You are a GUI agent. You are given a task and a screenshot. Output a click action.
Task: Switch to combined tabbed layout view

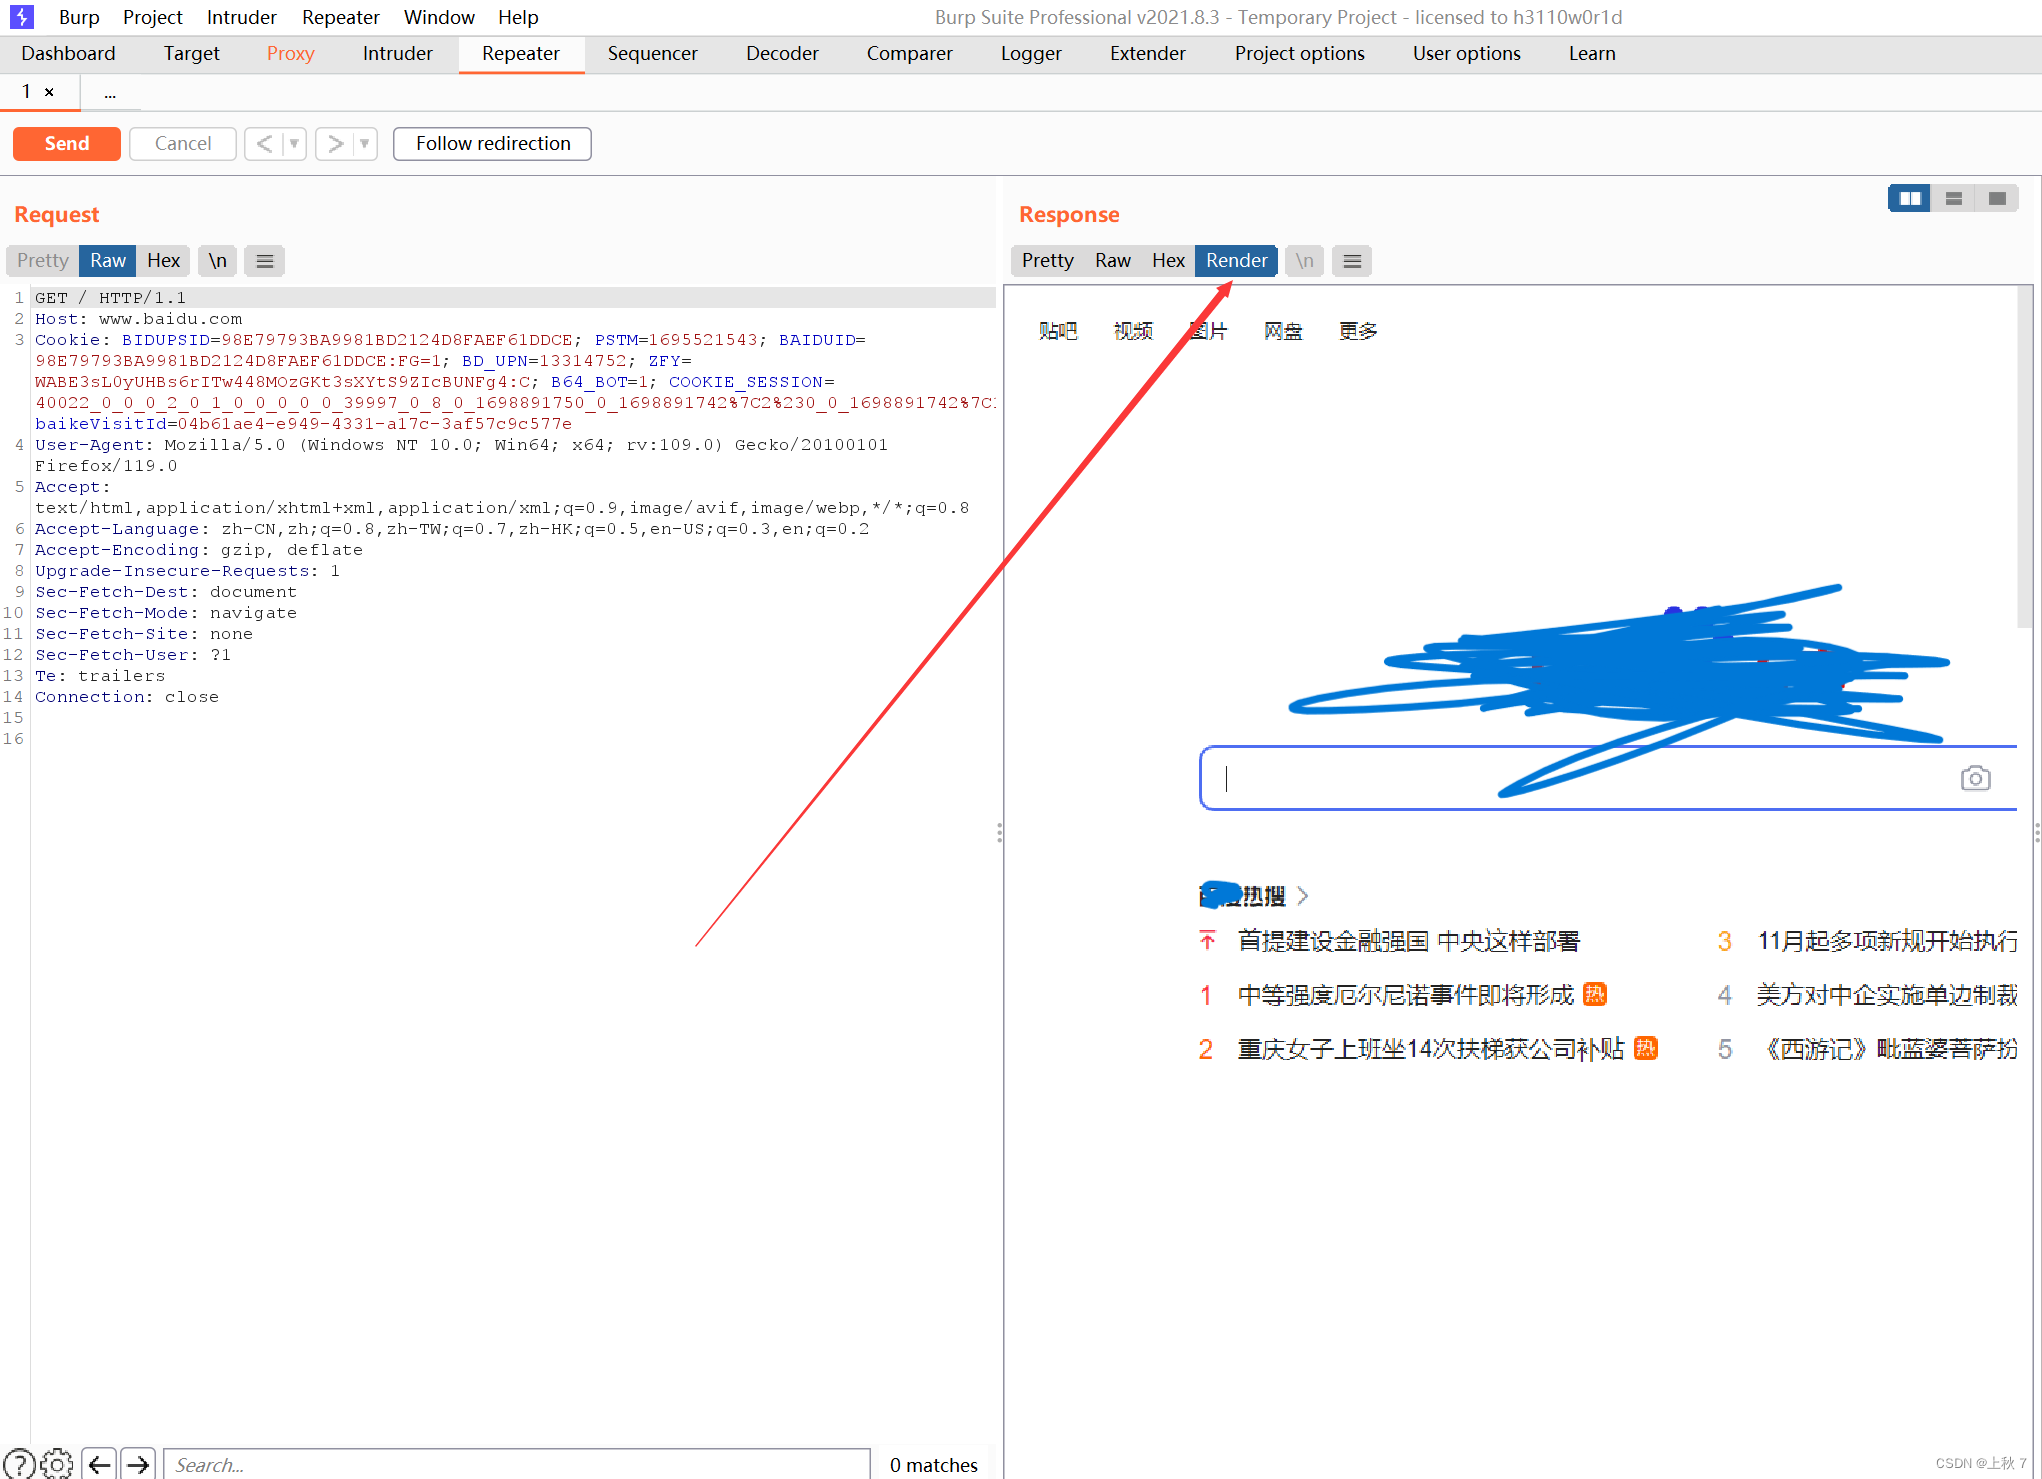click(1997, 199)
